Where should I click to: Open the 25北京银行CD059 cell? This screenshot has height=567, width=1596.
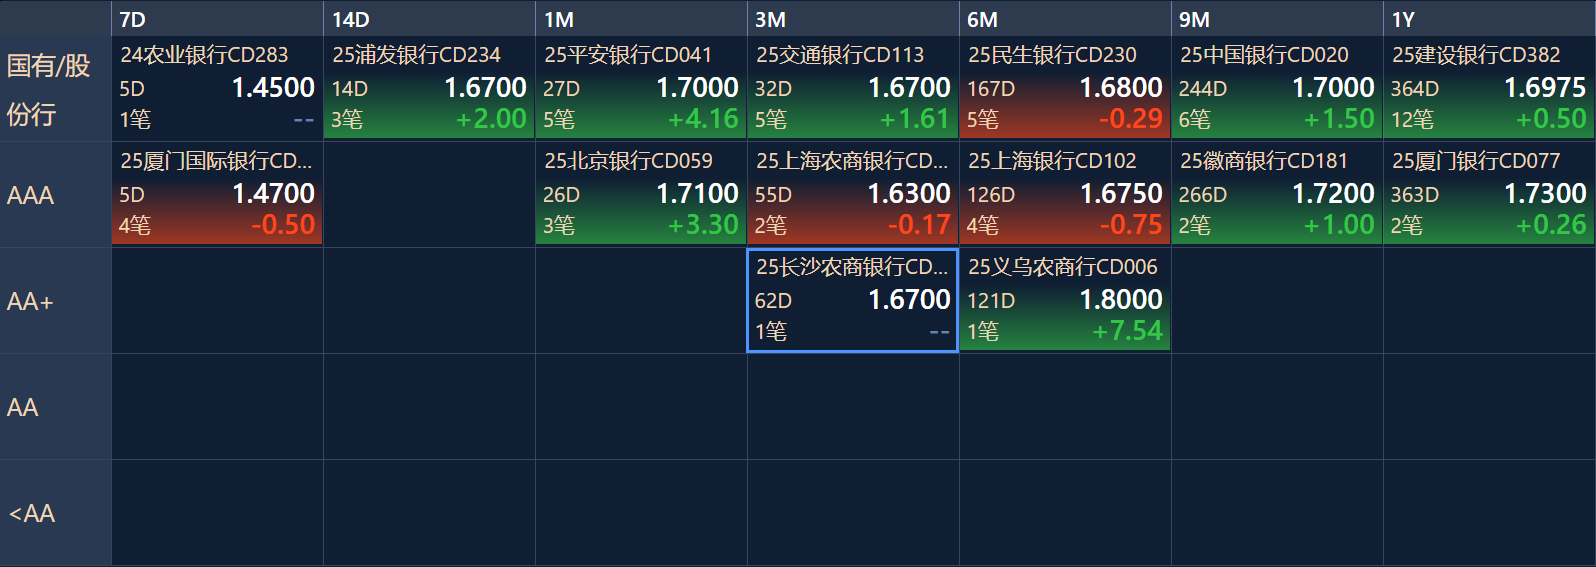641,194
